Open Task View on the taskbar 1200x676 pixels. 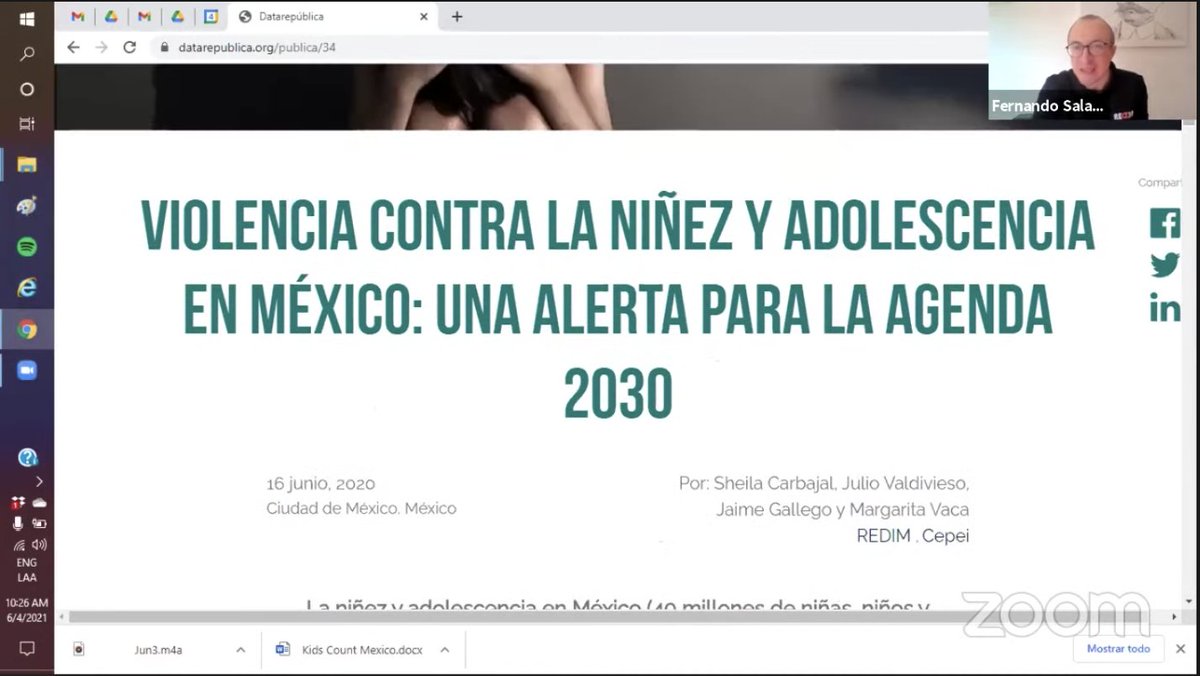[x=27, y=124]
